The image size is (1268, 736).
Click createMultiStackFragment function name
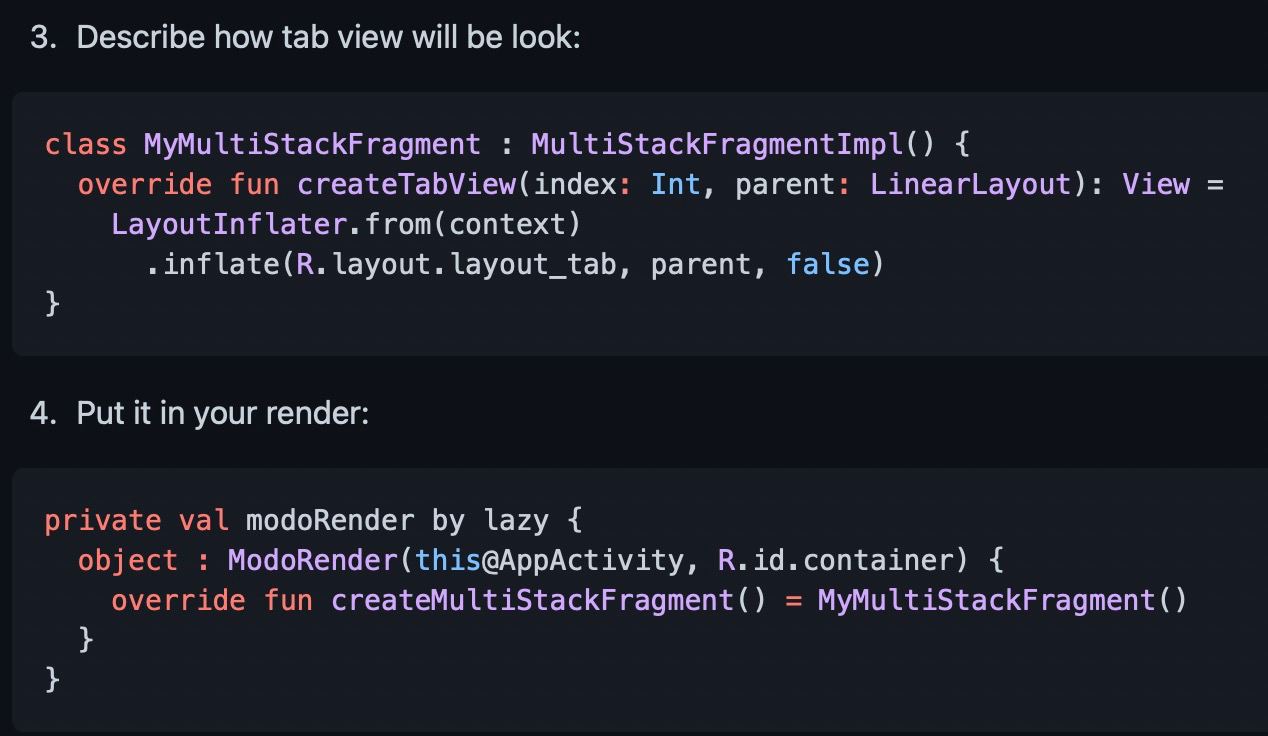(533, 600)
